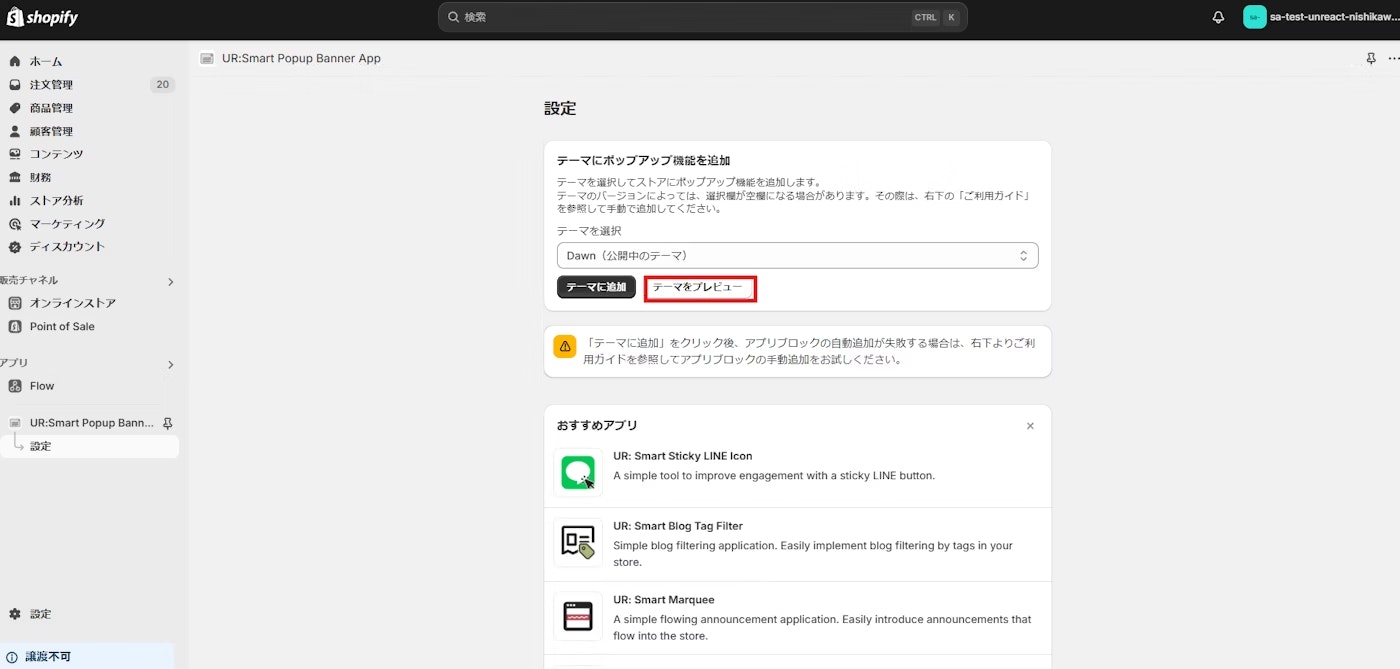Click the テーマをプレビュー button

click(x=698, y=287)
